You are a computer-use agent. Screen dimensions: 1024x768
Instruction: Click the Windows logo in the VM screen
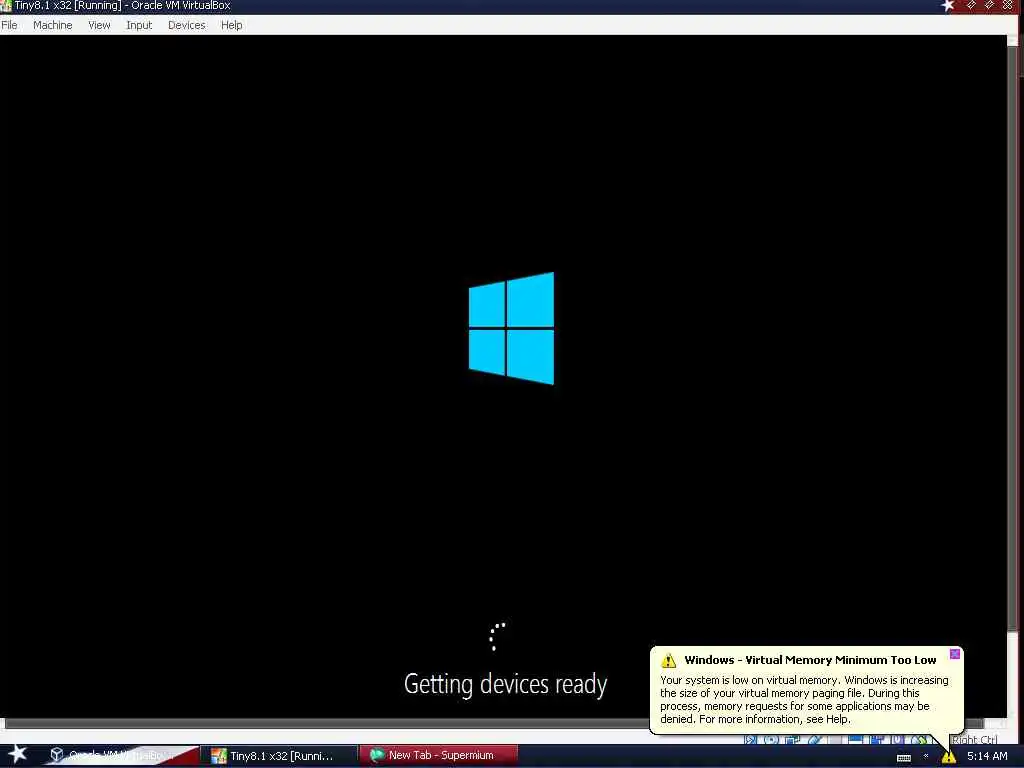511,328
